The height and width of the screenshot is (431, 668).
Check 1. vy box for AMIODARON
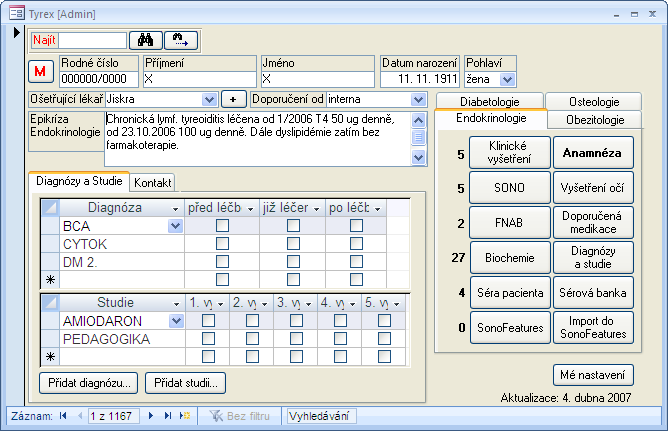pyautogui.click(x=208, y=320)
